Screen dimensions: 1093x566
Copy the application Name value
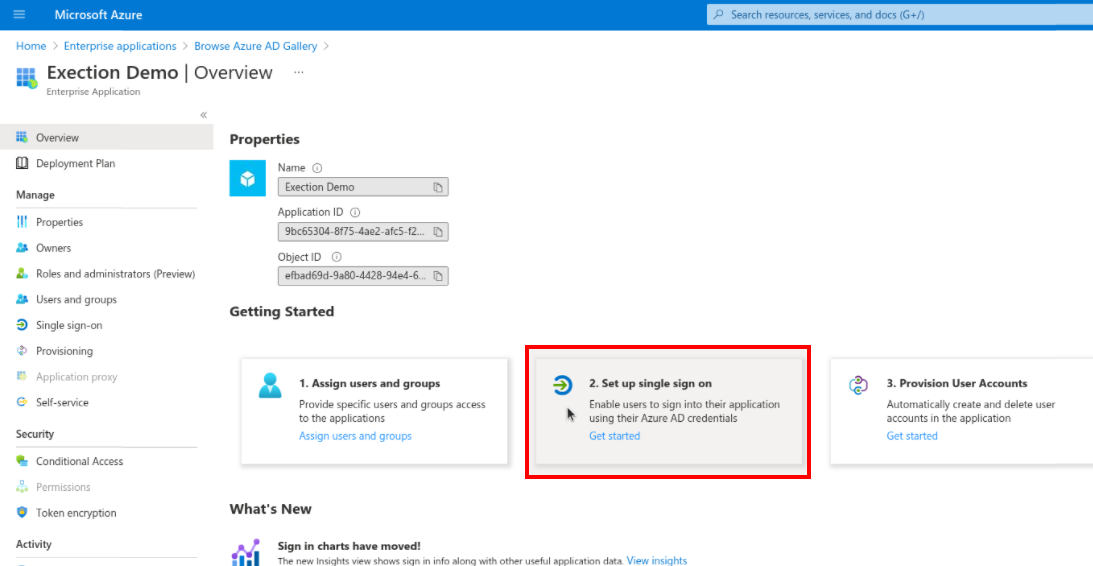[x=438, y=187]
